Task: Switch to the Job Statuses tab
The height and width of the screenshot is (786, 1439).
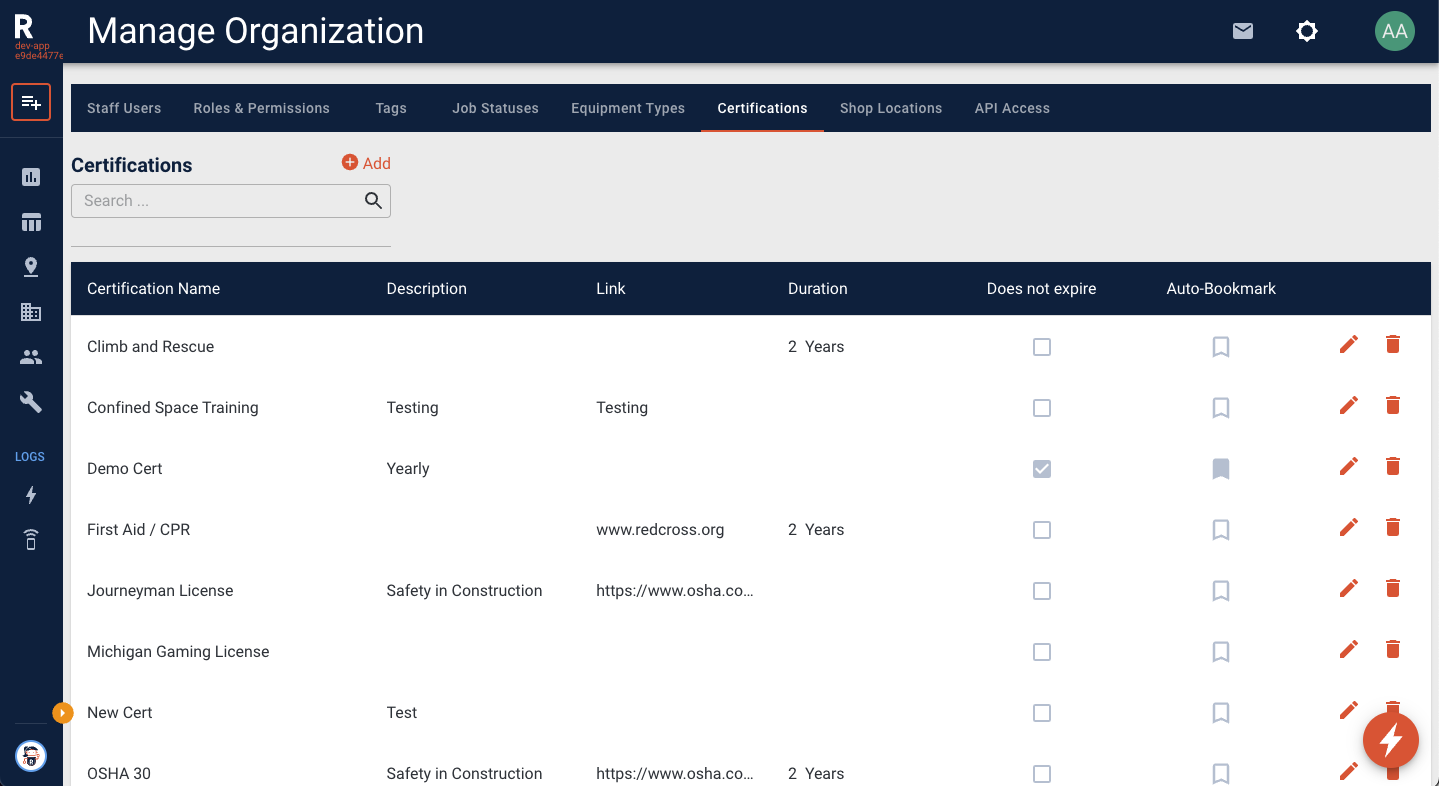Action: click(495, 108)
